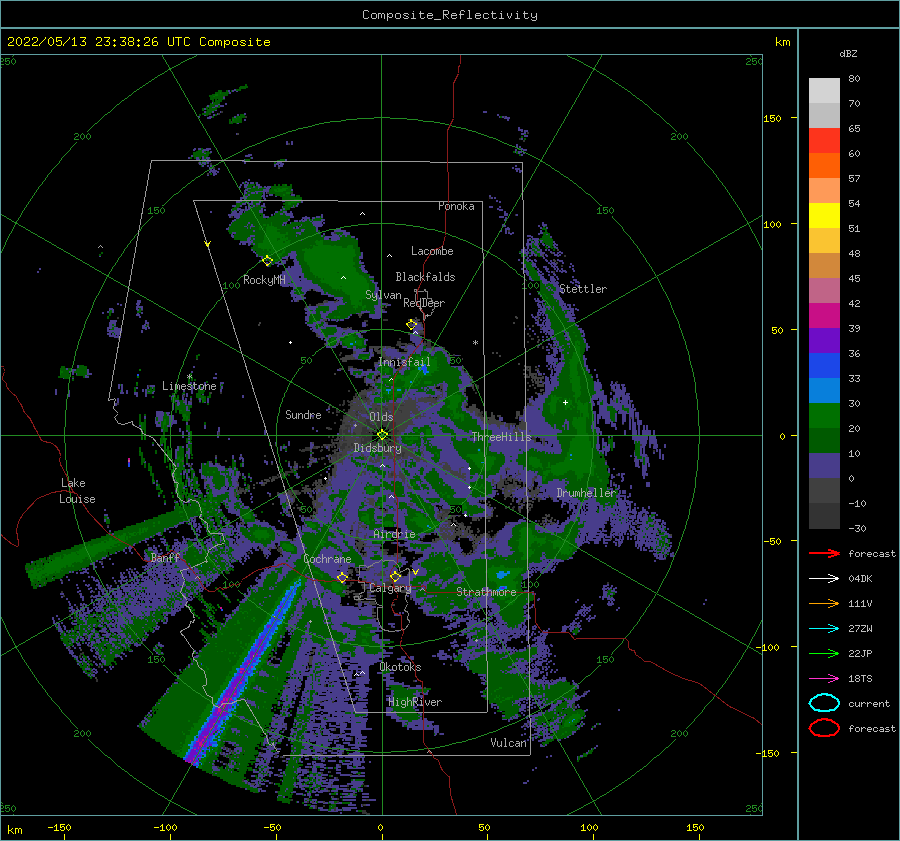
Task: Click the yellow marker near Cochrane
Action: (342, 578)
